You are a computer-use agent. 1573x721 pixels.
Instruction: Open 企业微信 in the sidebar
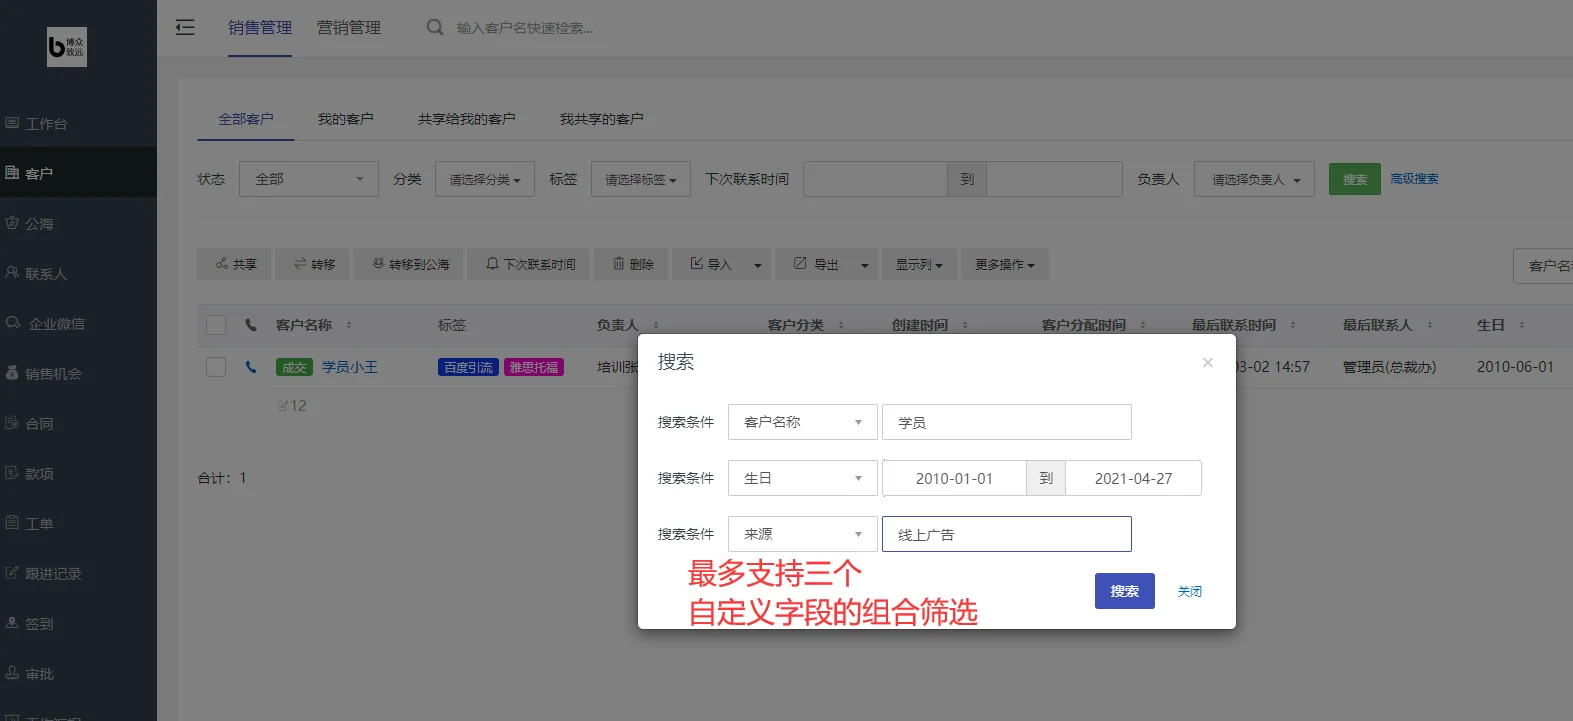(x=78, y=323)
